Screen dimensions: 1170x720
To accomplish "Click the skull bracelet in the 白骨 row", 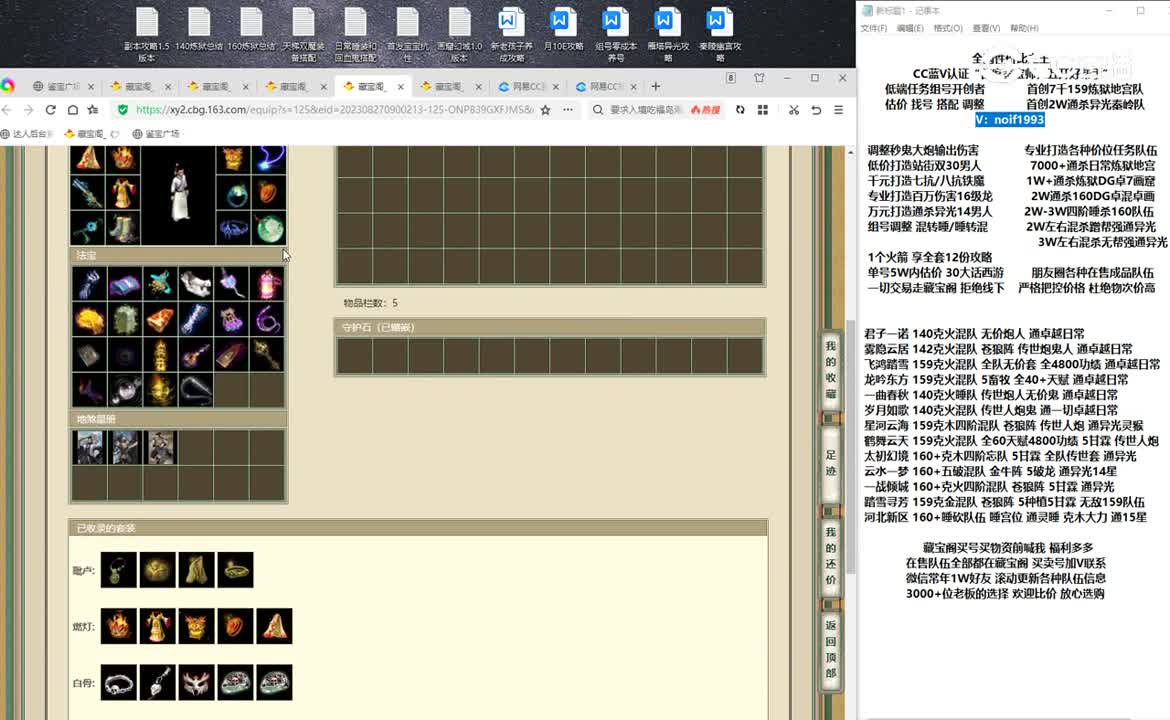I will pyautogui.click(x=119, y=683).
